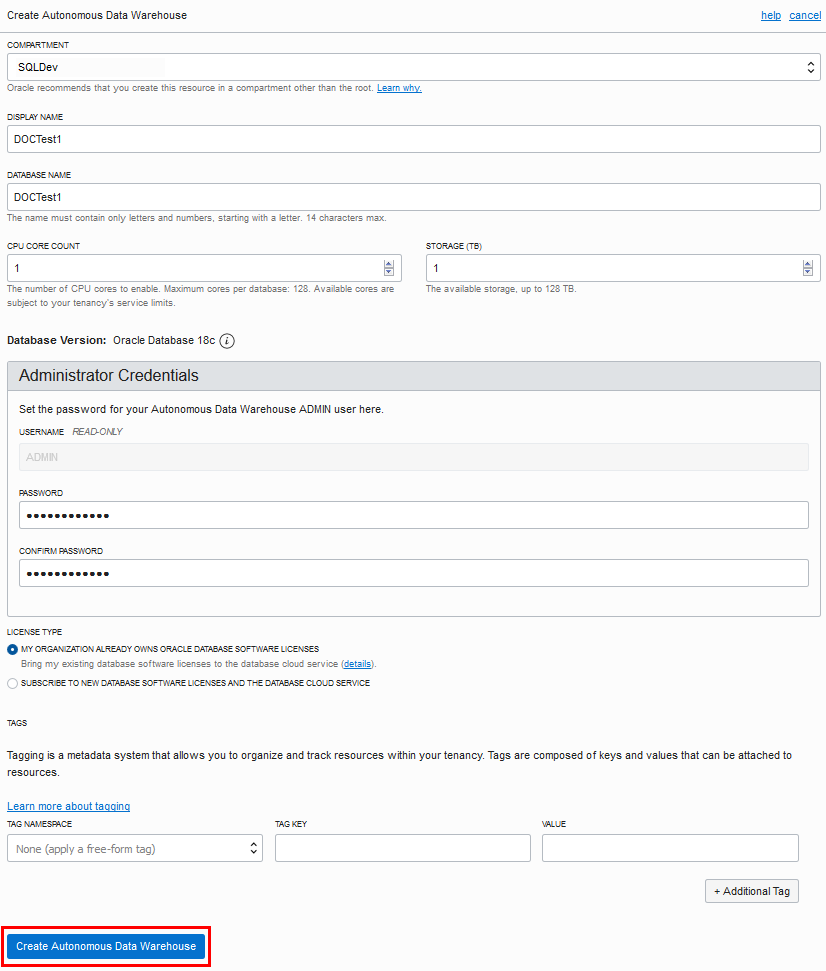Decrease CPU Core Count with the down stepper
The width and height of the screenshot is (826, 971).
coord(389,272)
